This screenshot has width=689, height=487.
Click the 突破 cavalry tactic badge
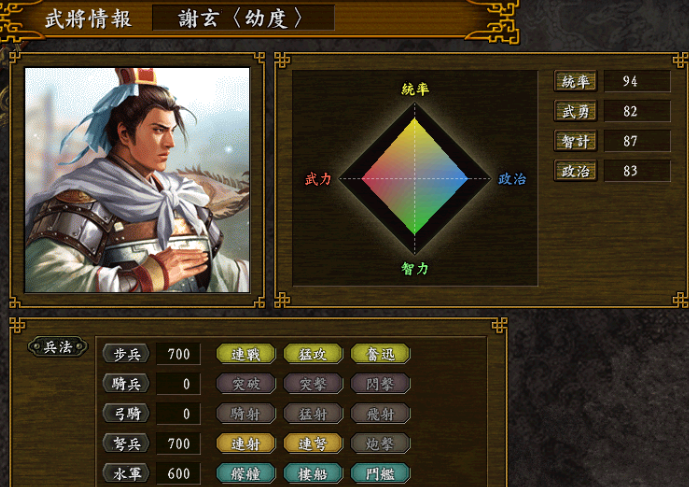coord(246,384)
